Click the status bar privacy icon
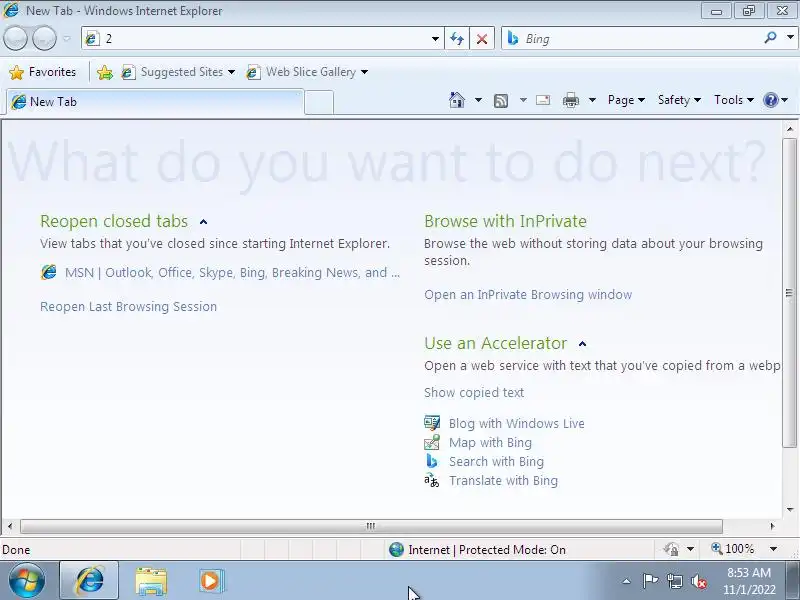This screenshot has height=600, width=800. [x=671, y=549]
